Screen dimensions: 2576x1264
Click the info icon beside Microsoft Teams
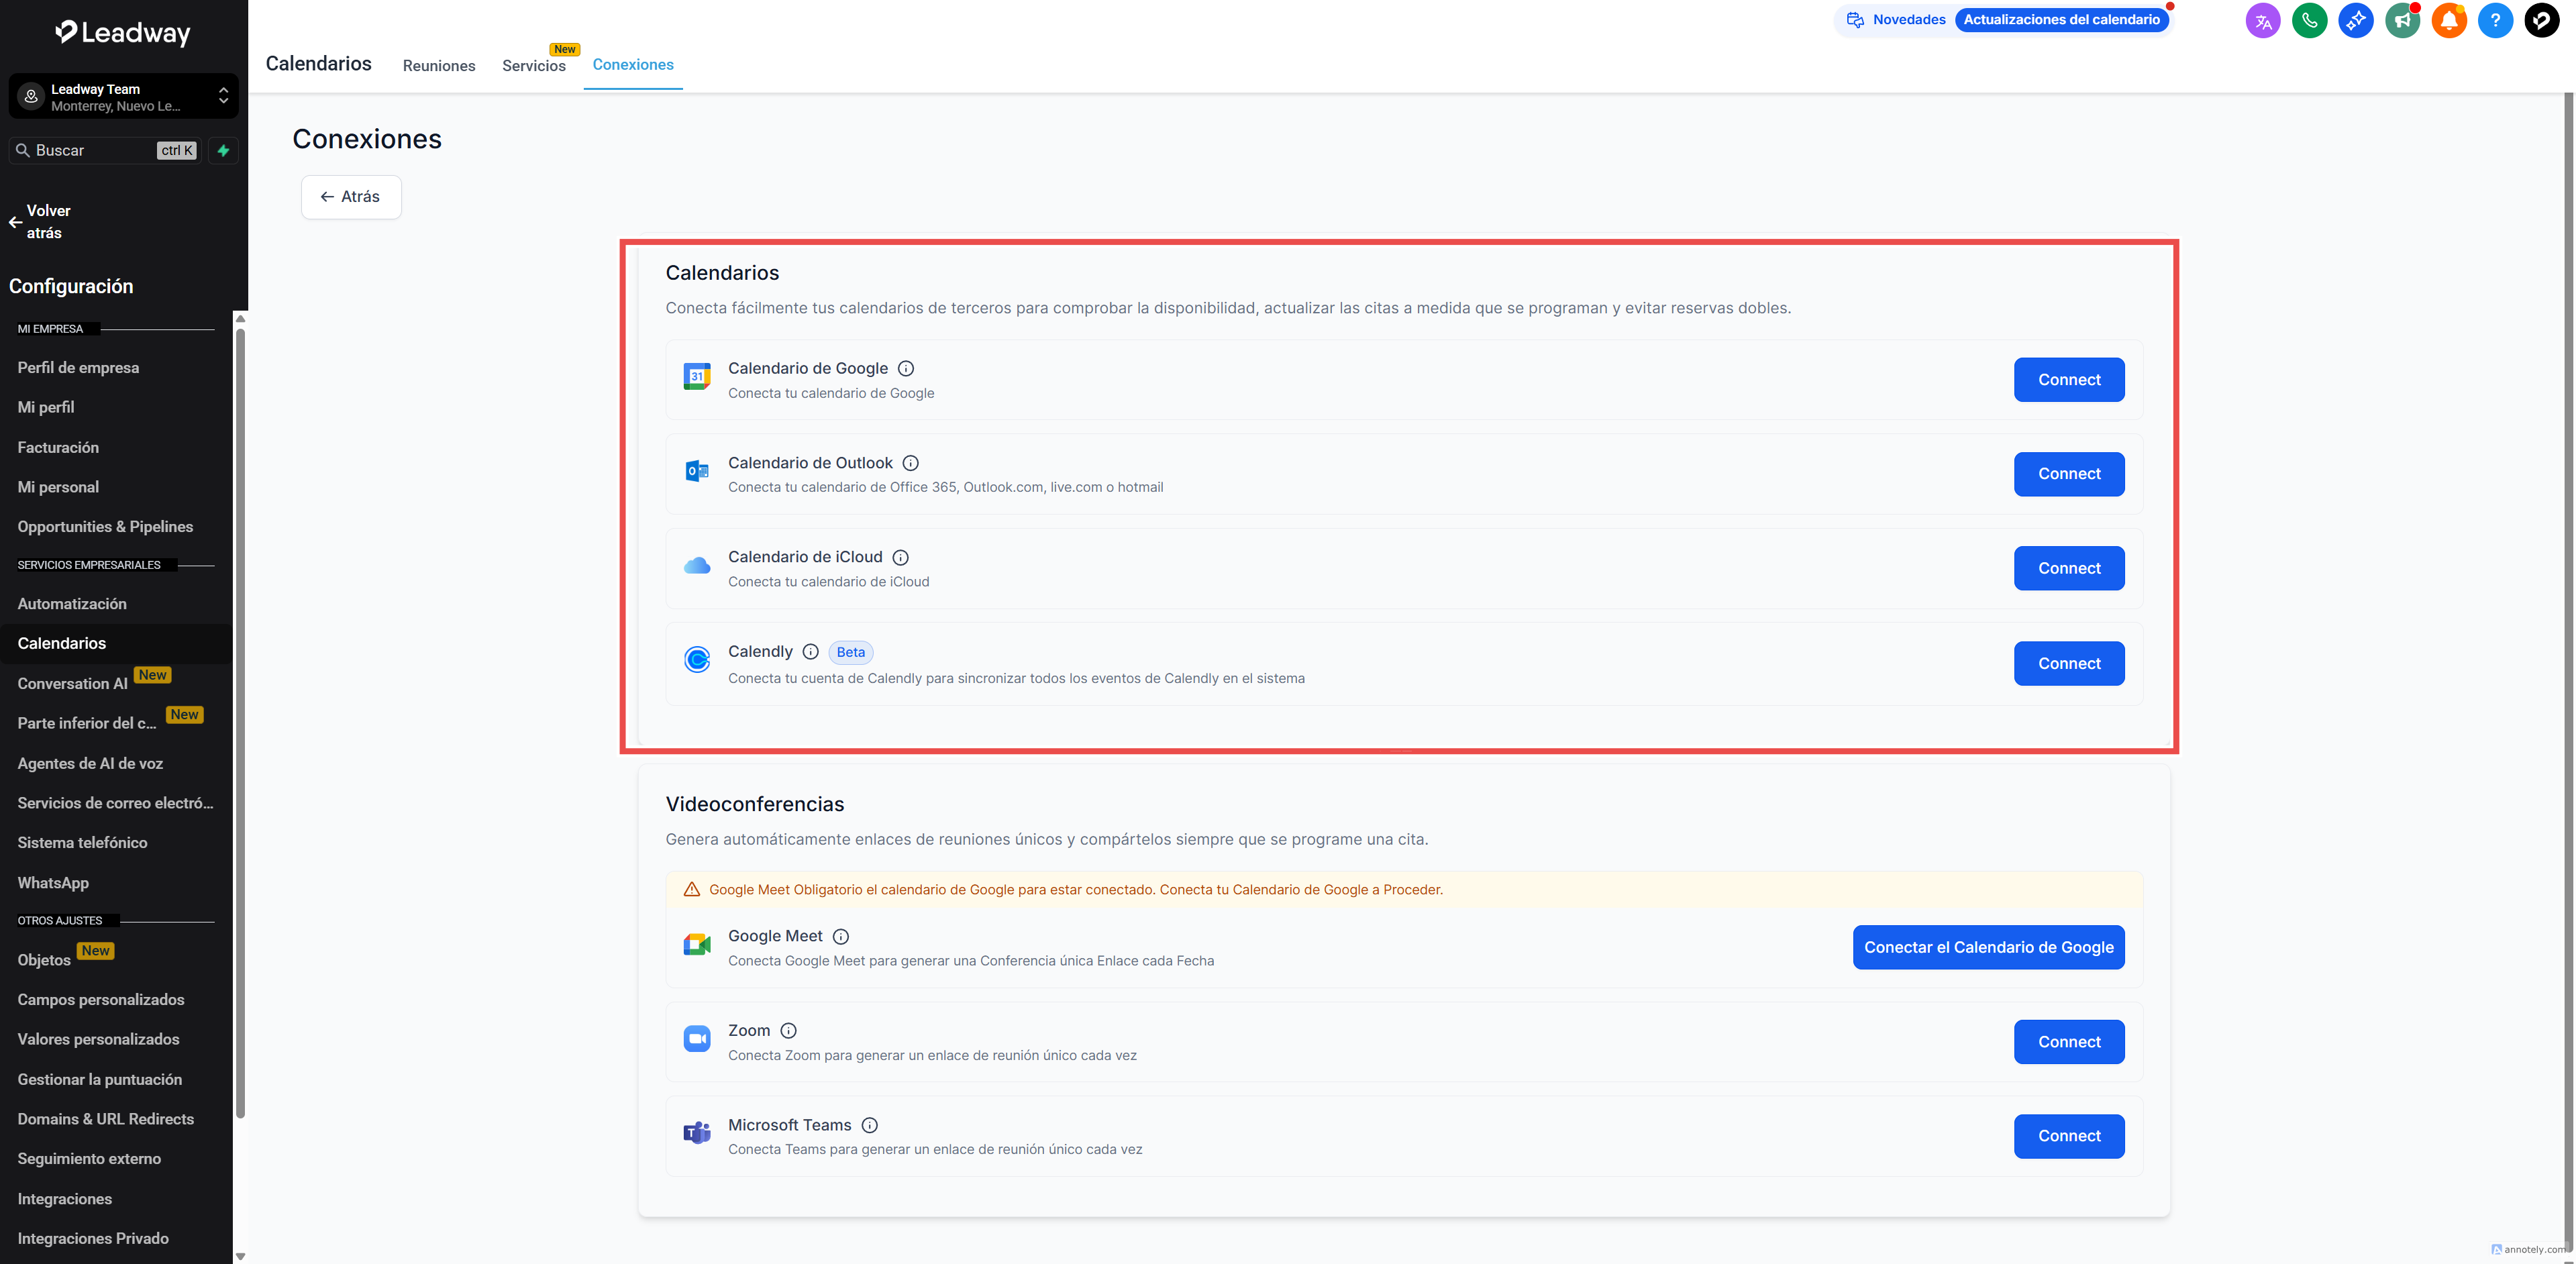coord(870,1125)
